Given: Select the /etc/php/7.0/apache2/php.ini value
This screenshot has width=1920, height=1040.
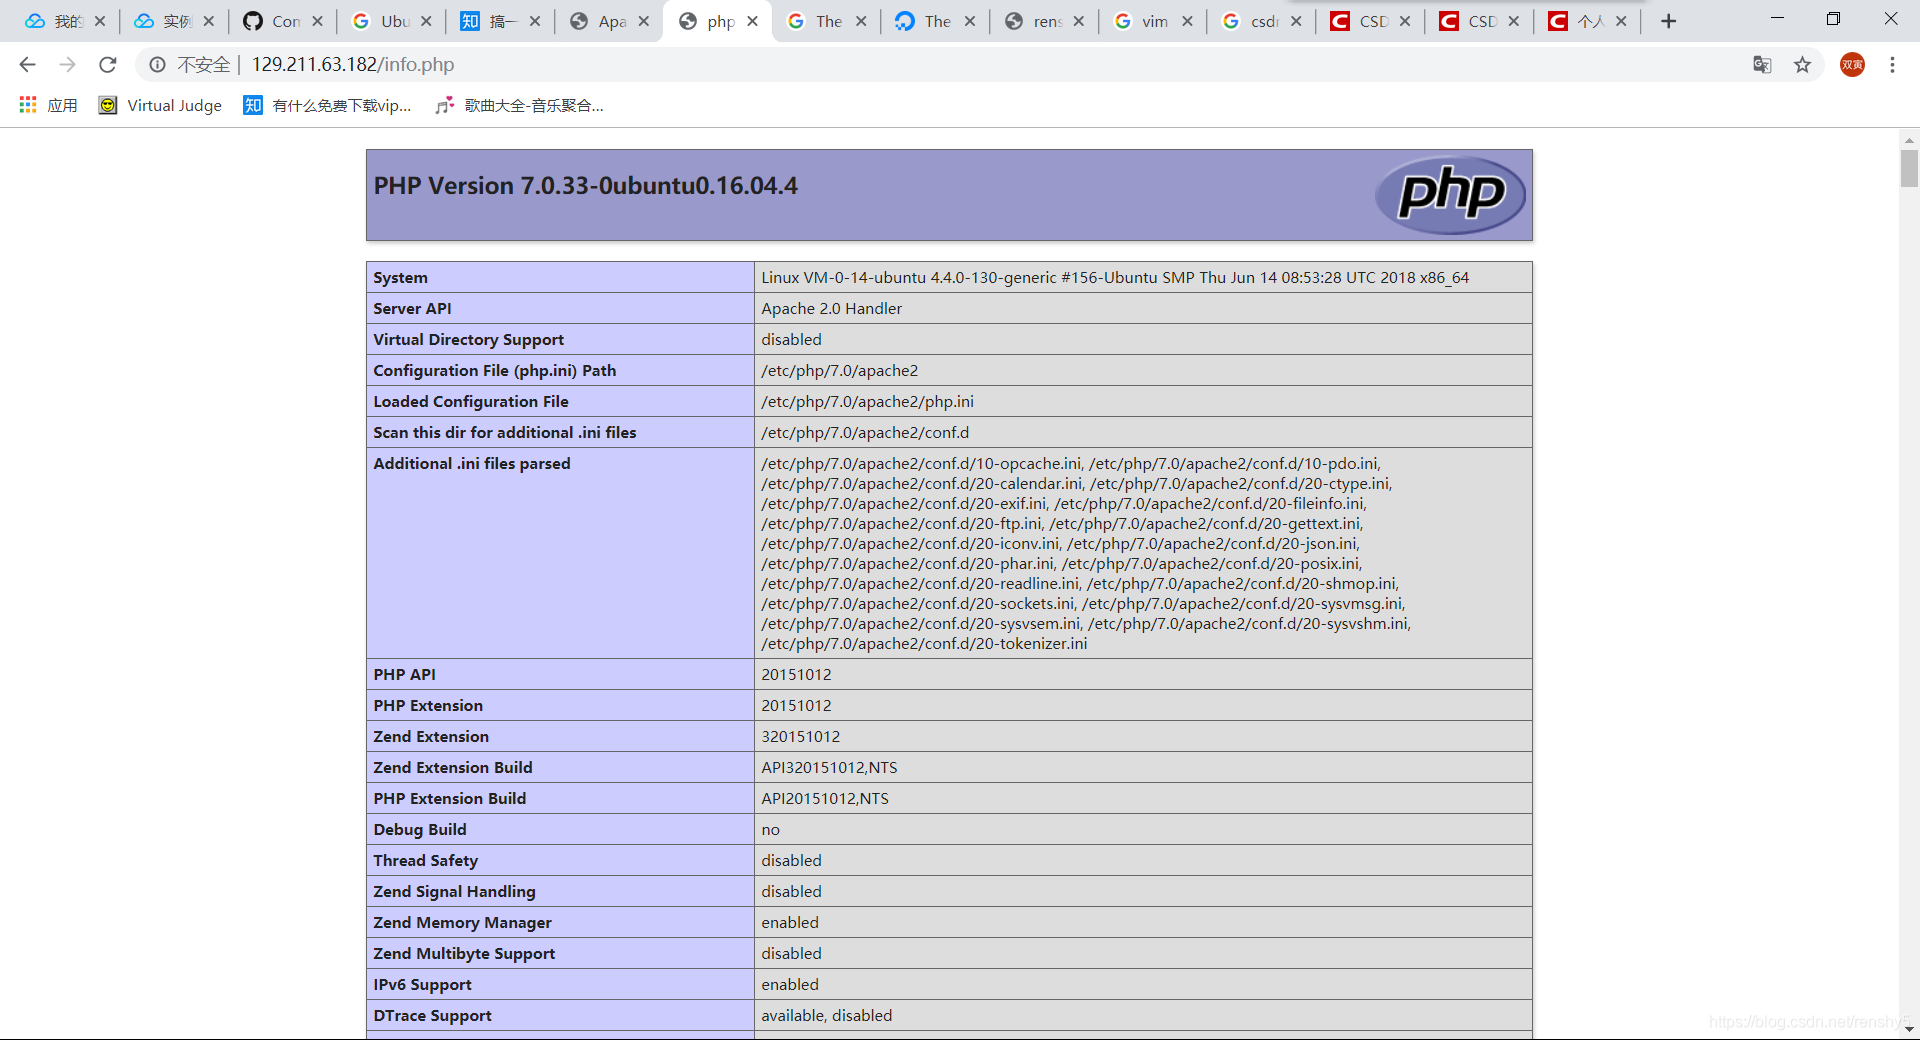Looking at the screenshot, I should pyautogui.click(x=867, y=402).
